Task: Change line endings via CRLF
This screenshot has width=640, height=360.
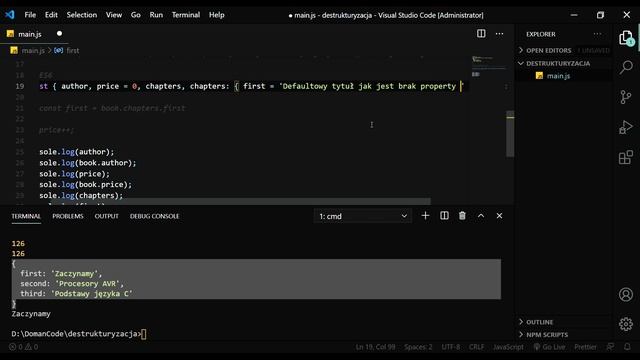Action: click(476, 347)
